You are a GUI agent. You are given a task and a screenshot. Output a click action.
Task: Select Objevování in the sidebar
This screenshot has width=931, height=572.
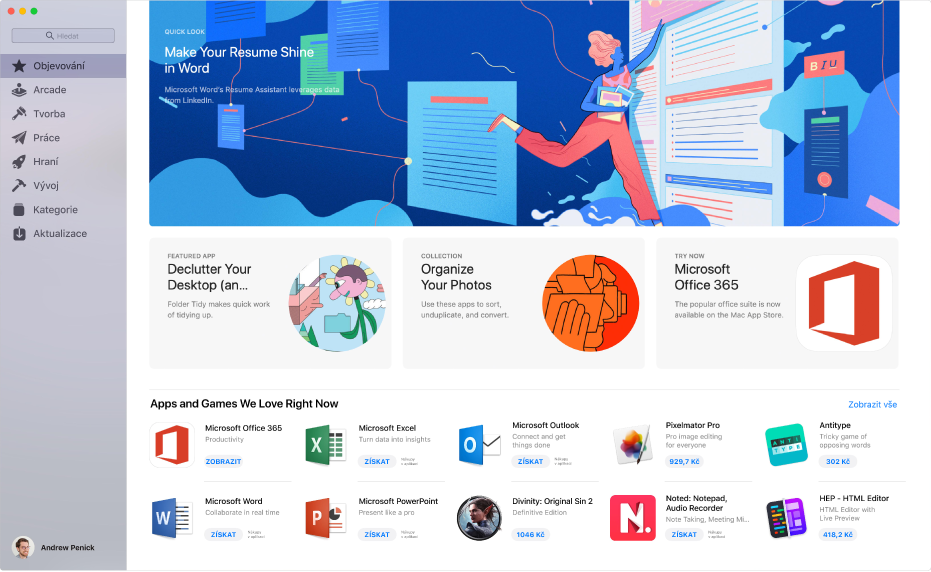pyautogui.click(x=63, y=66)
